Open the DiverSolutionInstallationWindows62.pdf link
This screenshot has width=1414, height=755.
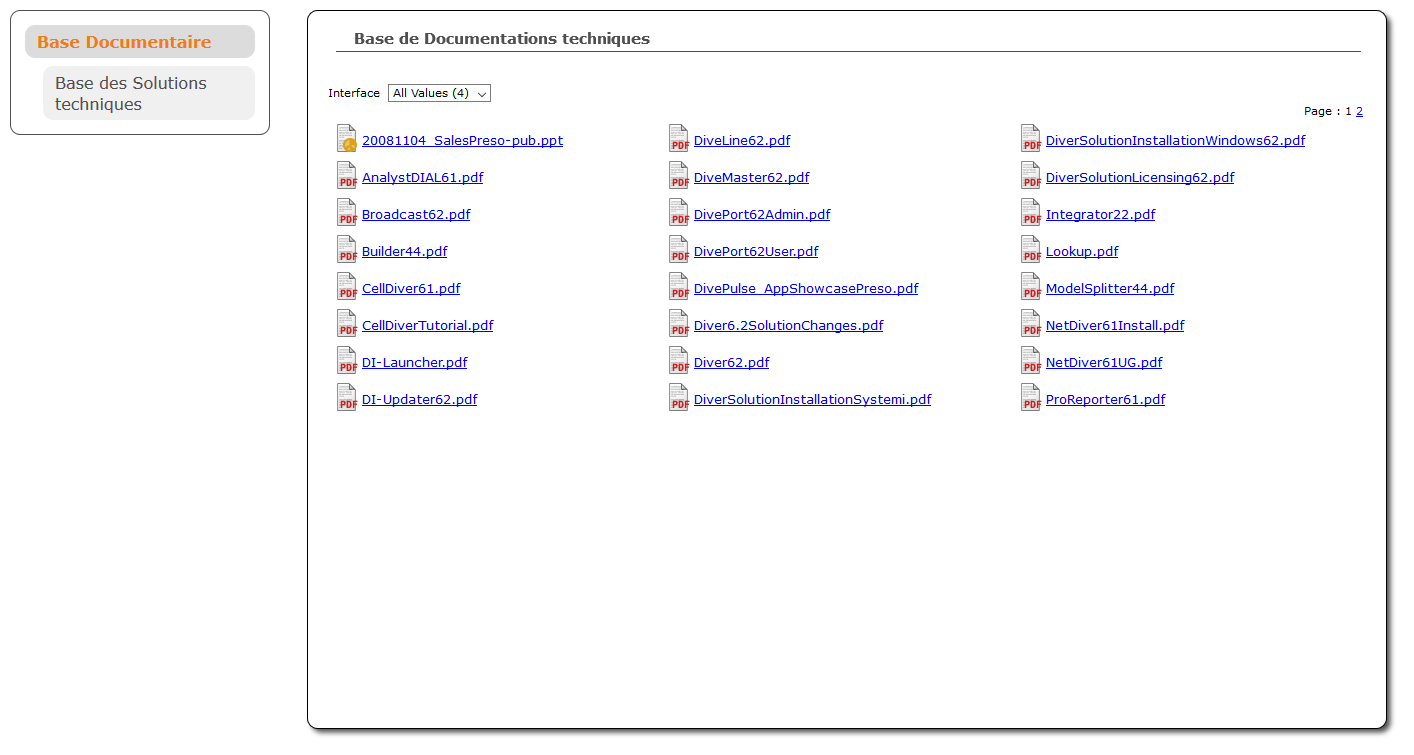(1175, 140)
